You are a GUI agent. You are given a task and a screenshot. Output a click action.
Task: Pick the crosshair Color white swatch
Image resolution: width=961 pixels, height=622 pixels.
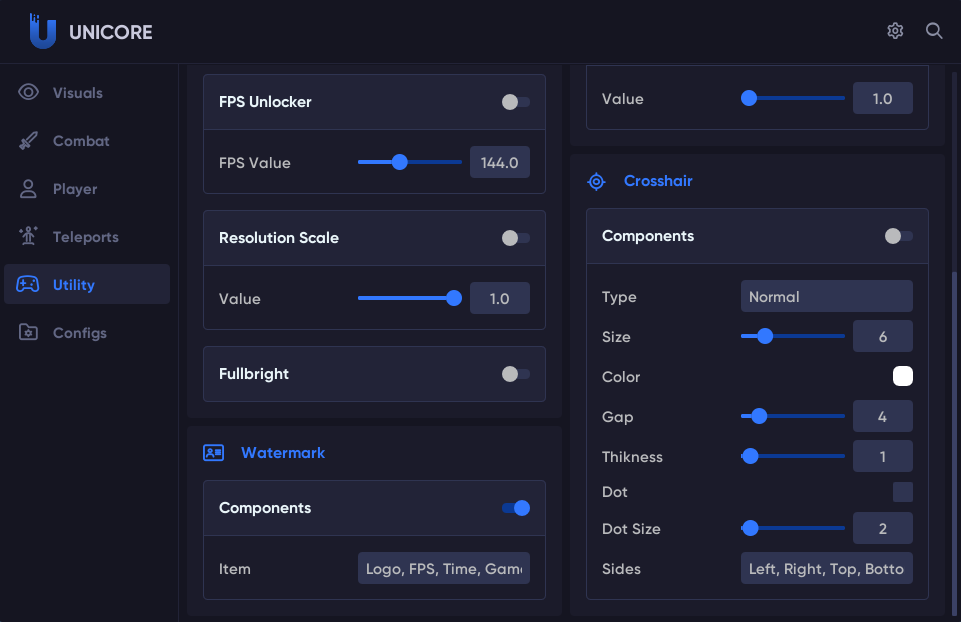[902, 376]
